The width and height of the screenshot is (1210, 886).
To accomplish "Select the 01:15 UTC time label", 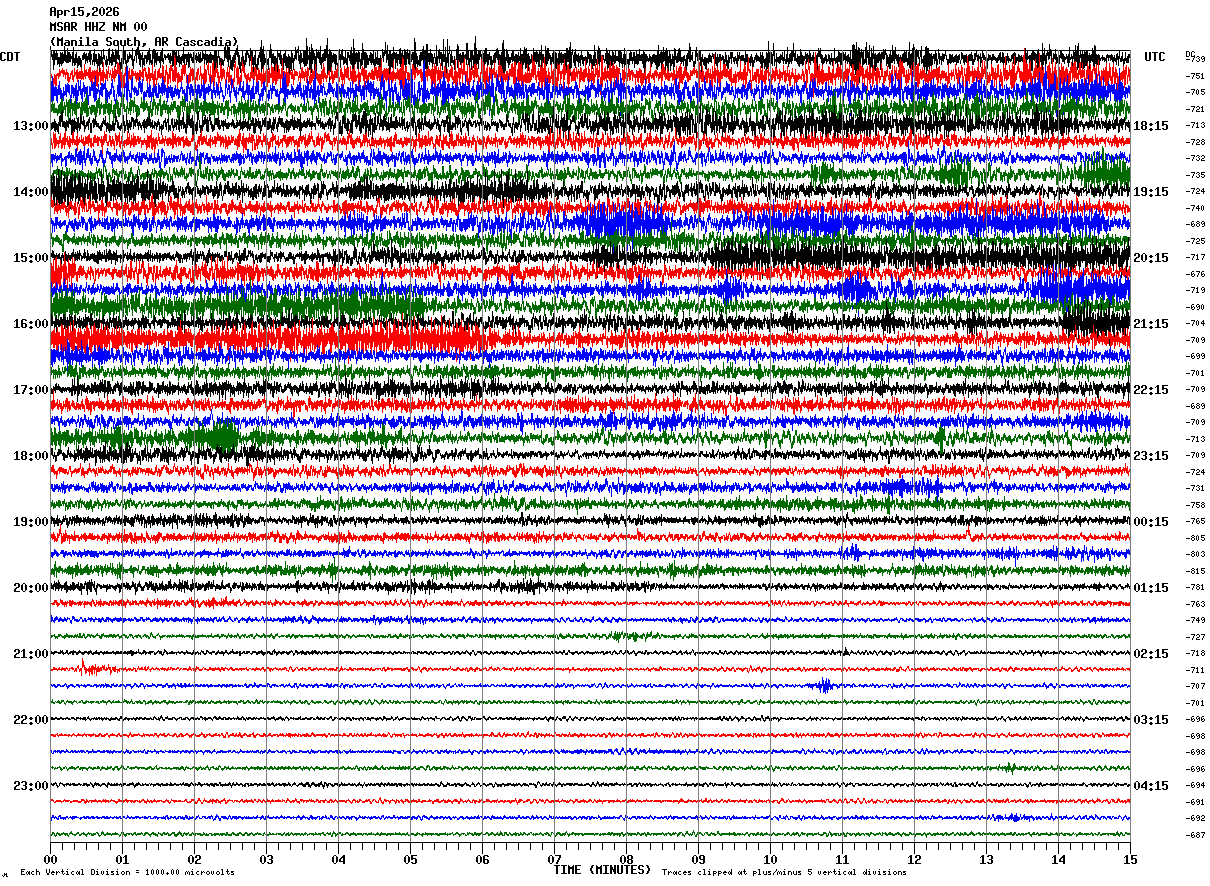I will 1150,588.
